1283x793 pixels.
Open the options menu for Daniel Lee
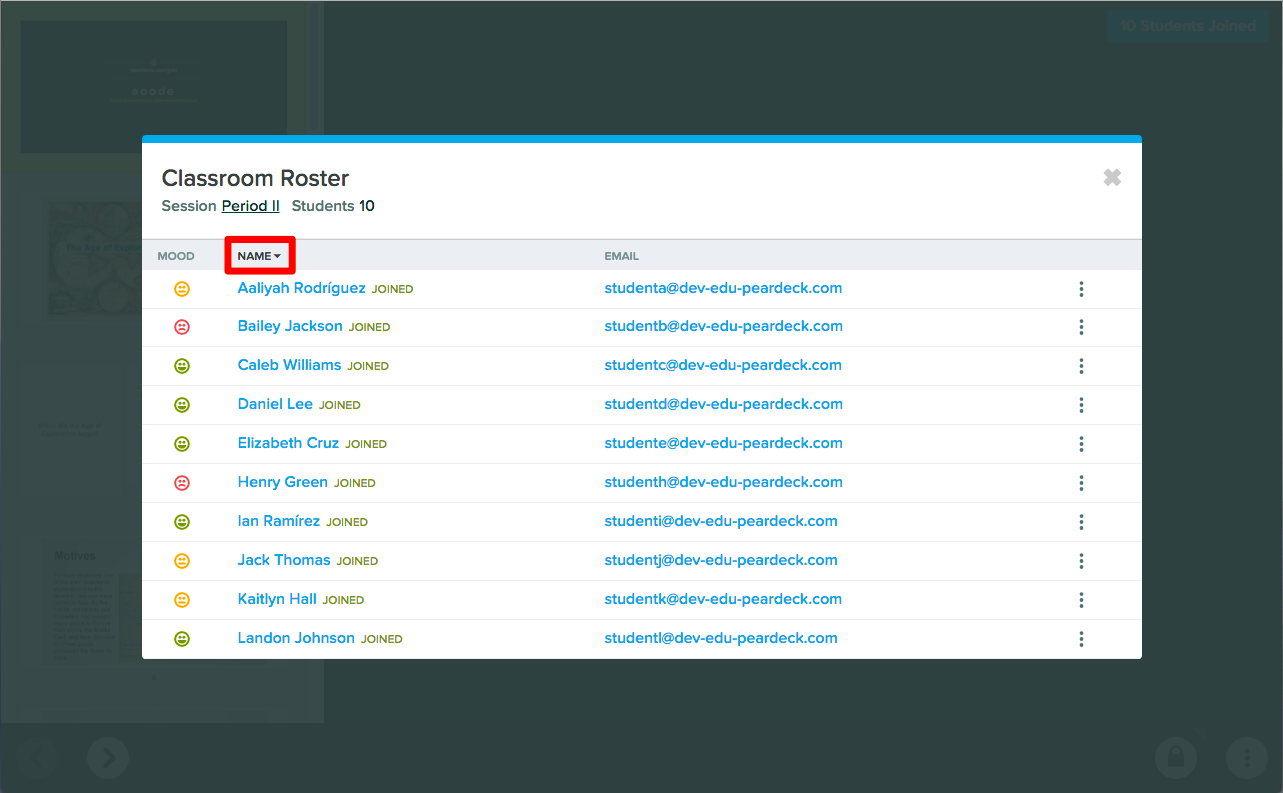click(x=1081, y=405)
